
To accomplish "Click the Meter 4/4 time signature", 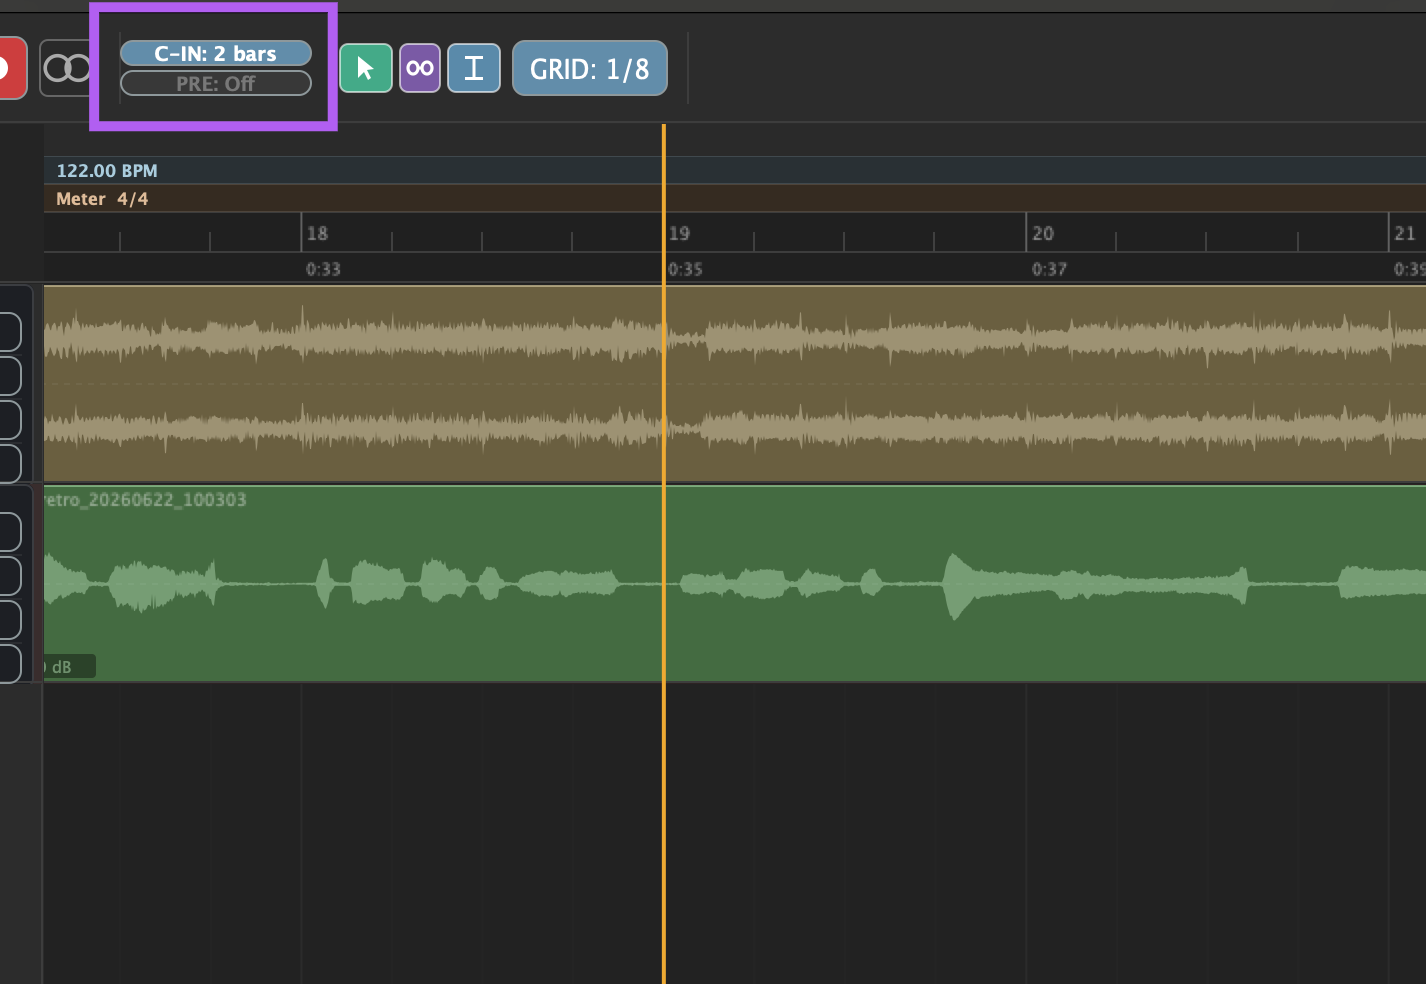I will (x=102, y=199).
